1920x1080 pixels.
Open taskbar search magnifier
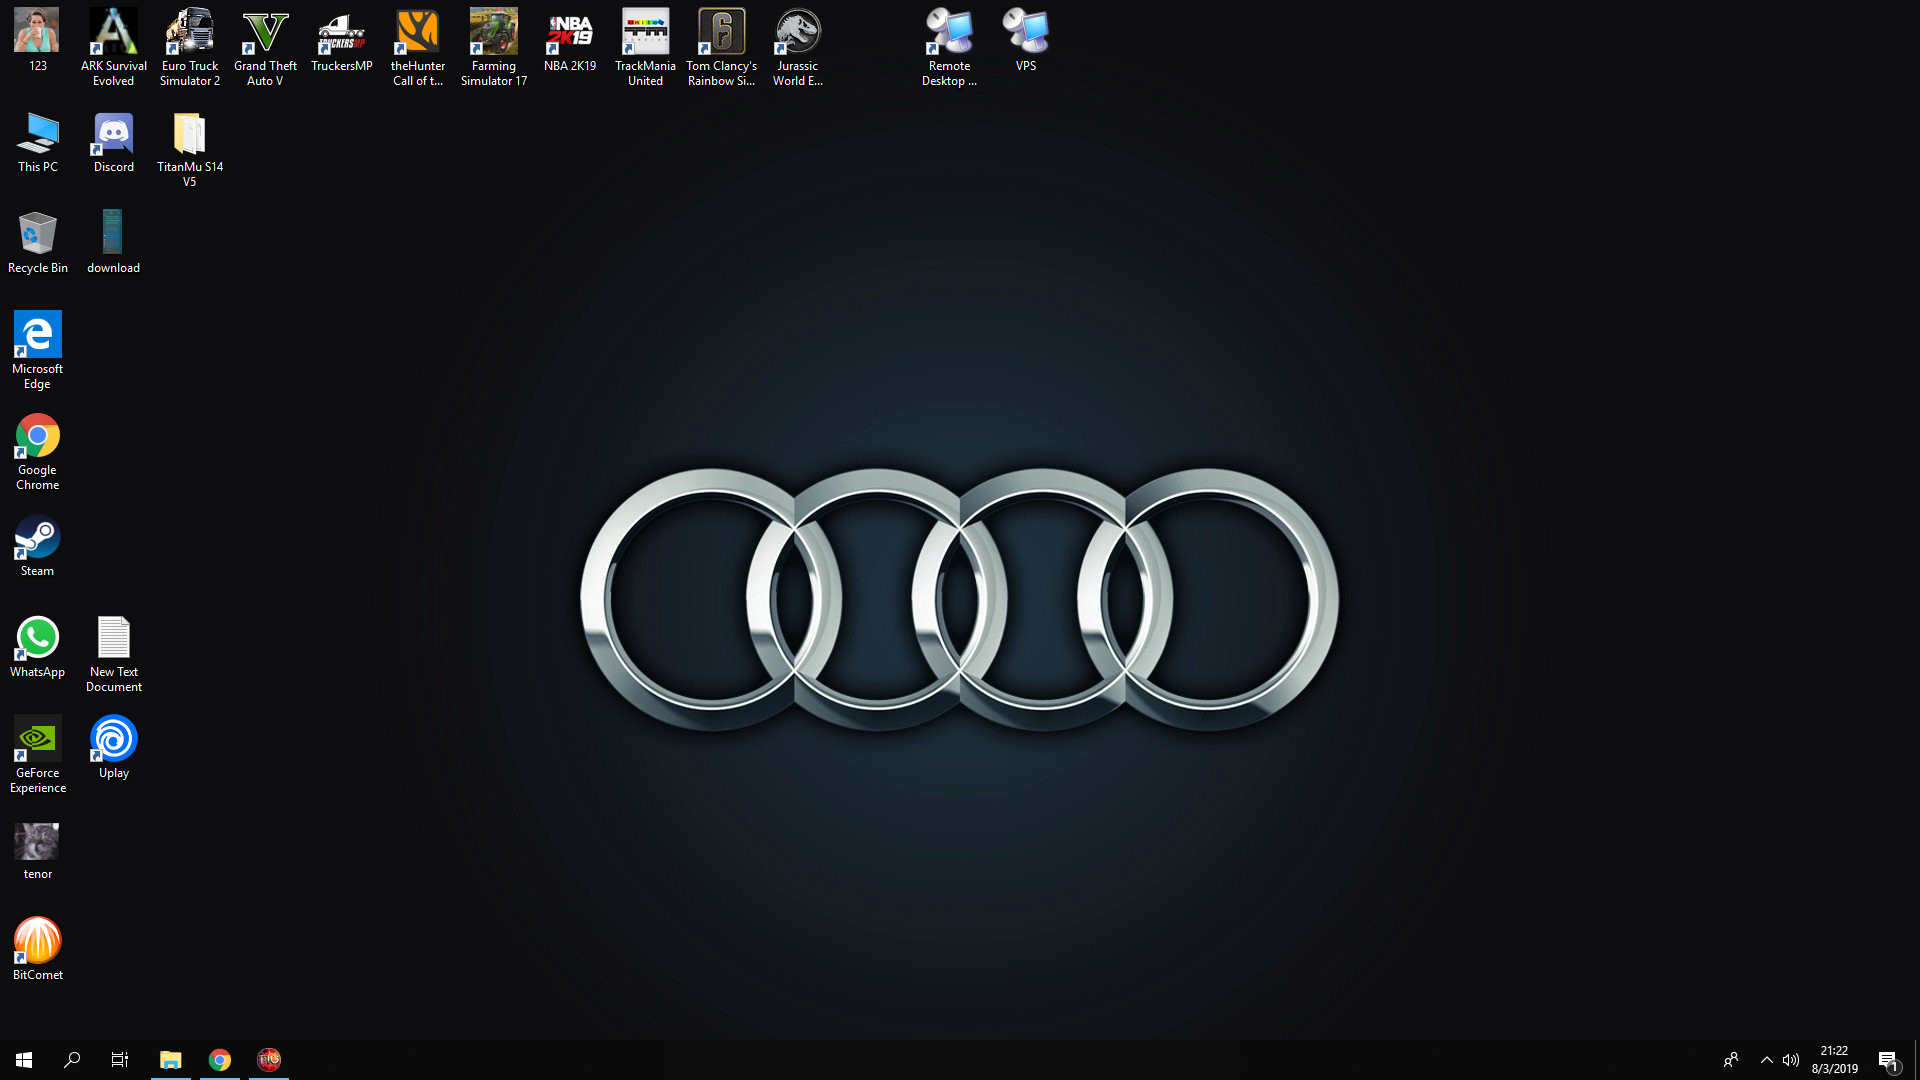click(x=72, y=1060)
